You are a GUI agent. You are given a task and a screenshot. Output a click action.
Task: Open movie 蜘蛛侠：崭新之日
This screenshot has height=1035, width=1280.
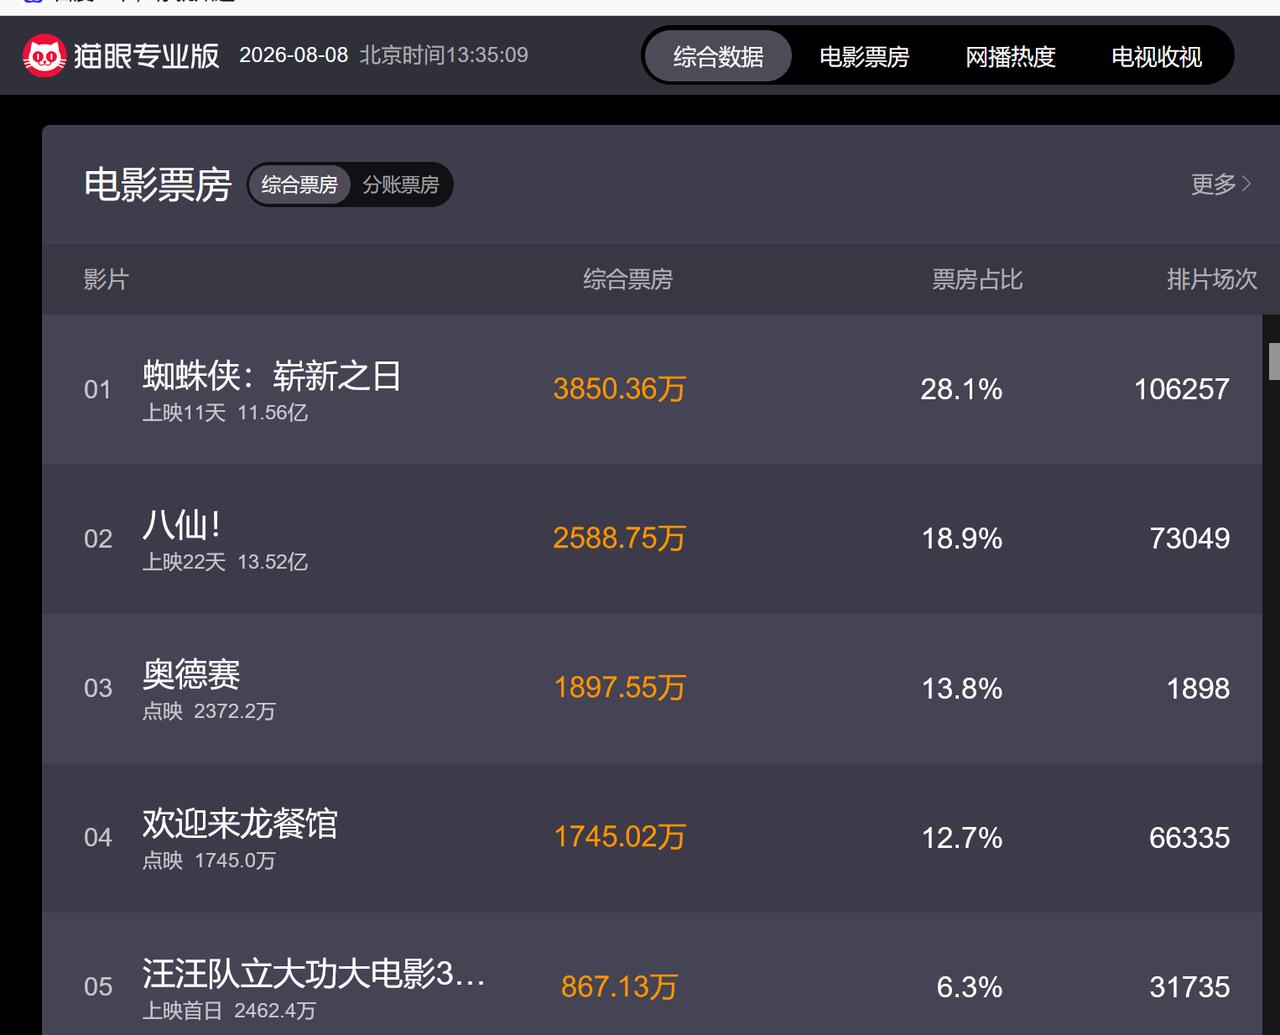click(x=272, y=376)
